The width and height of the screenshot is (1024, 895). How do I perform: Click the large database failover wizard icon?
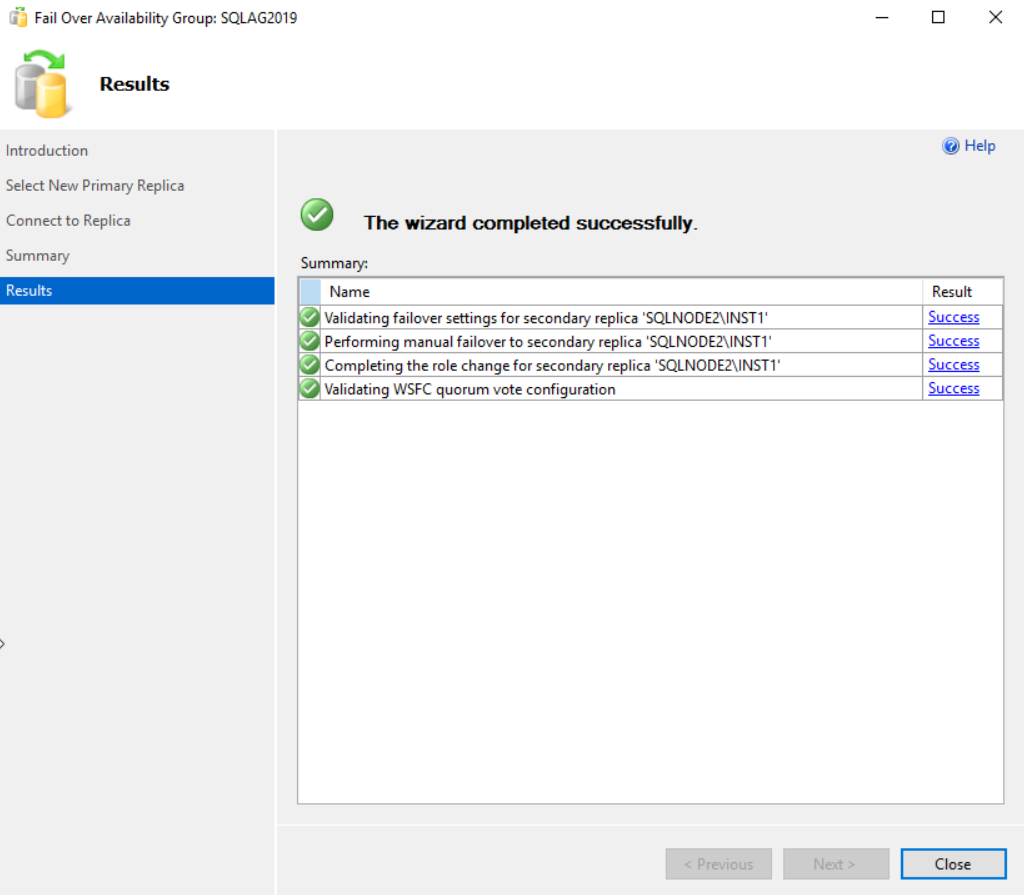(42, 84)
